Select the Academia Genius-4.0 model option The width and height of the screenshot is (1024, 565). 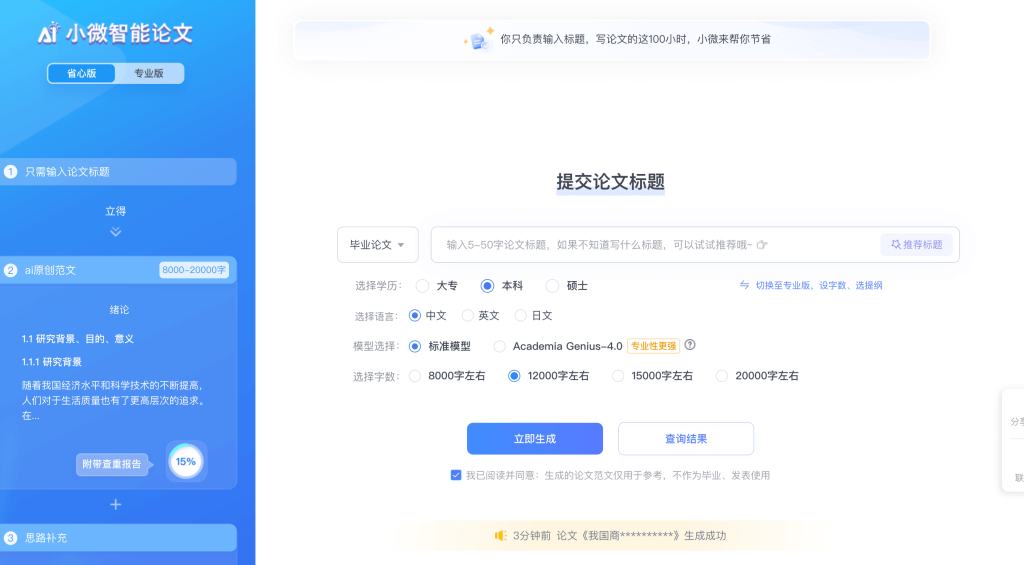click(499, 347)
